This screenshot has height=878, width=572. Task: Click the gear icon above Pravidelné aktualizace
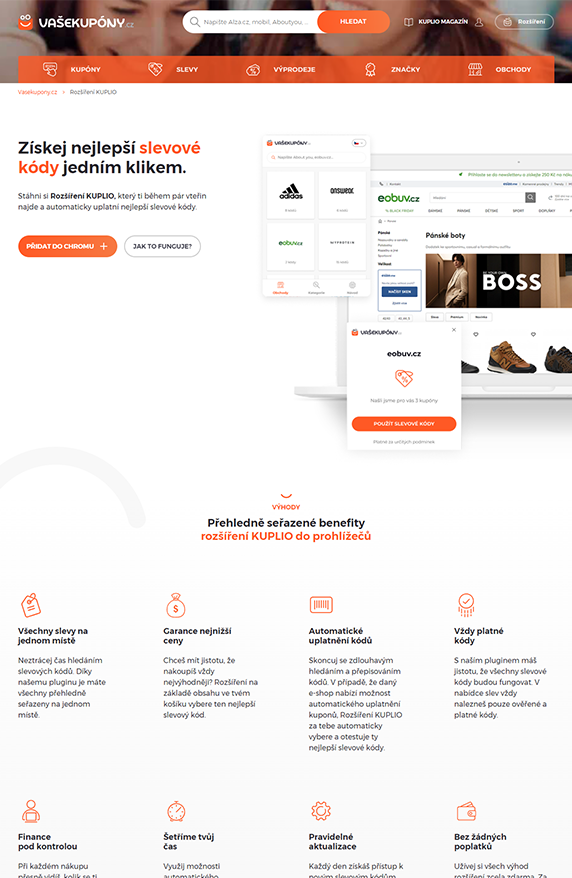point(321,811)
